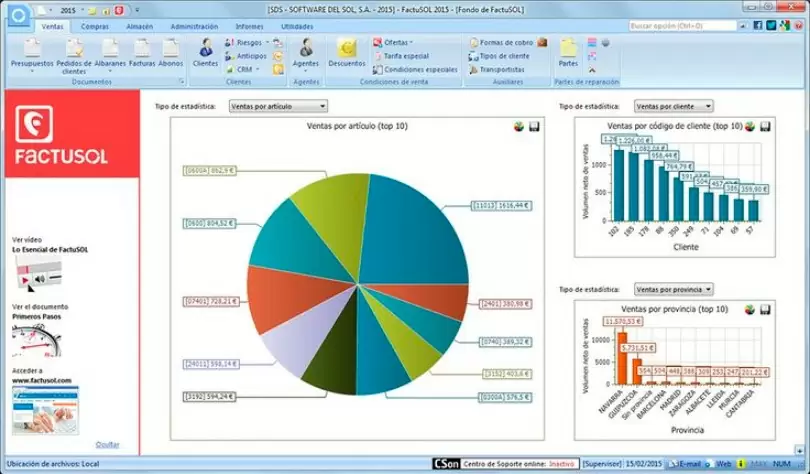Screen dimensions: 810x474
Task: Open the Facturas section
Action: click(x=142, y=53)
